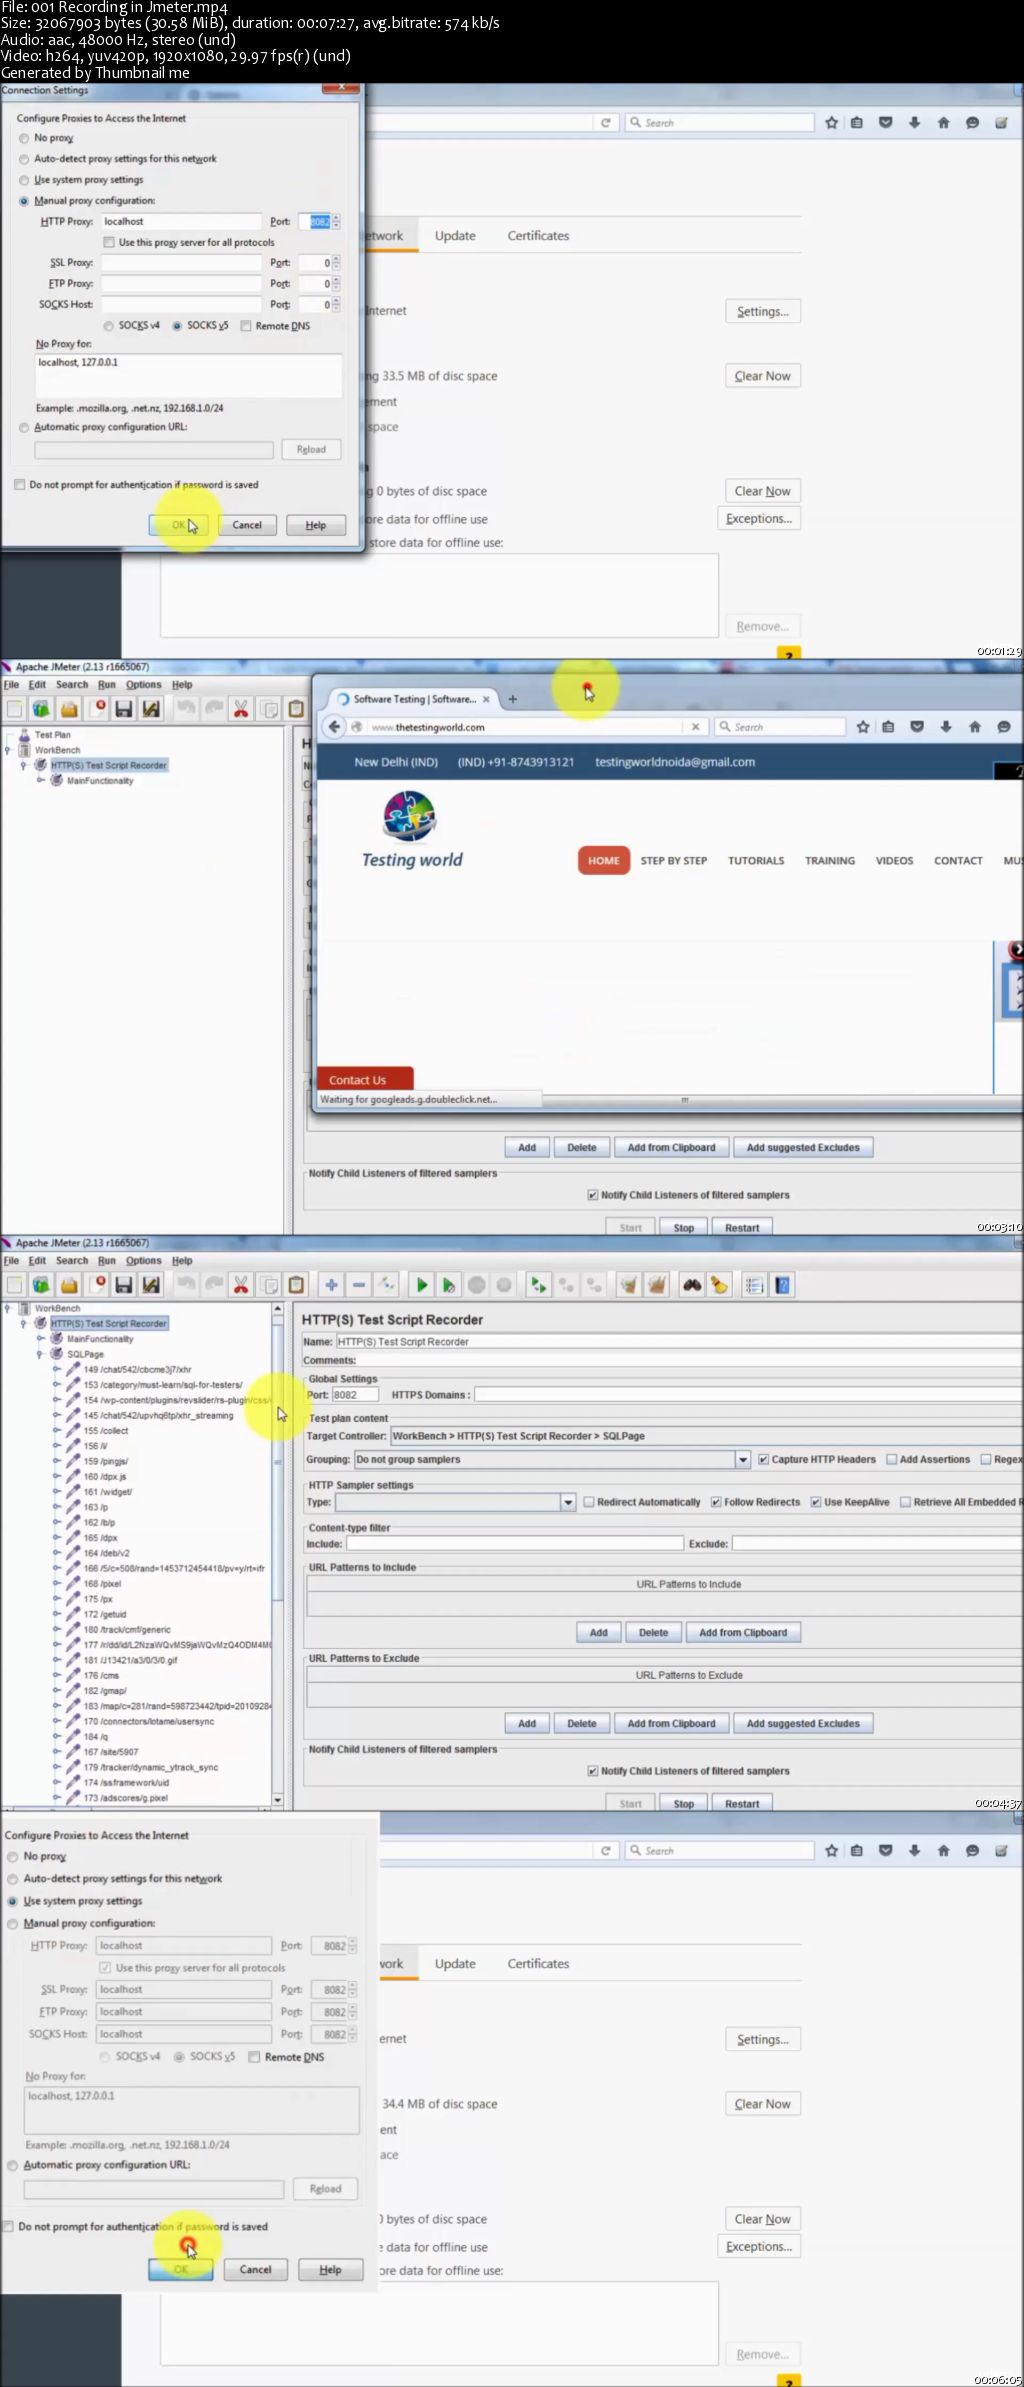Click the Exceptions... button in the fourth frame
Viewport: 1024px width, 2387px height.
point(759,2247)
